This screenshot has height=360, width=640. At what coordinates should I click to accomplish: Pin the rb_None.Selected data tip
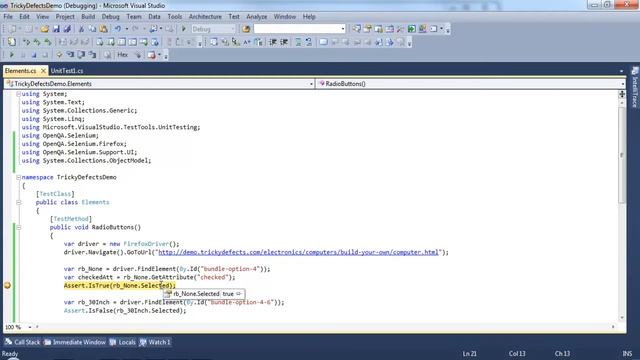[x=239, y=294]
